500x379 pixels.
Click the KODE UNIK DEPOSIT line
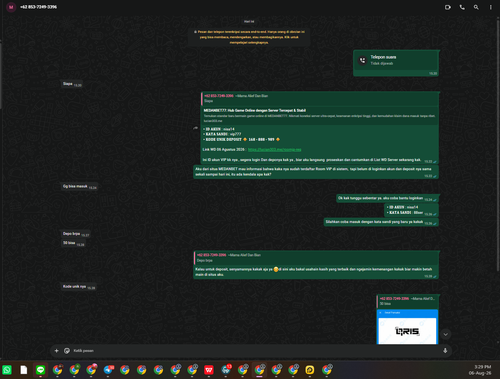coord(243,139)
